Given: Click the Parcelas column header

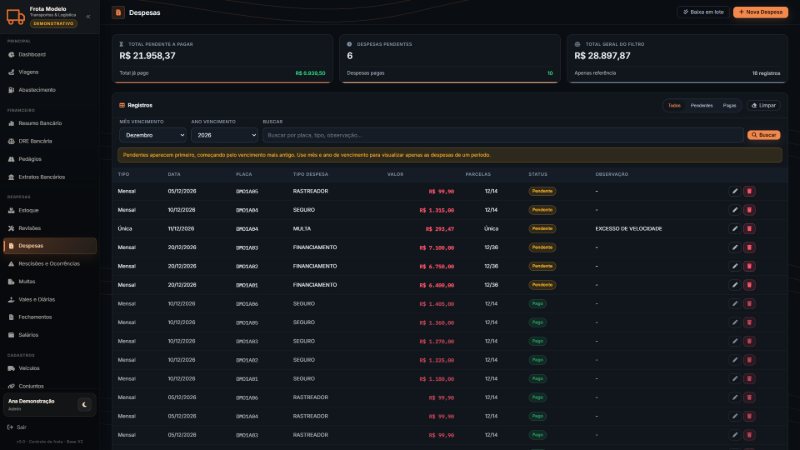Looking at the screenshot, I should [x=478, y=174].
